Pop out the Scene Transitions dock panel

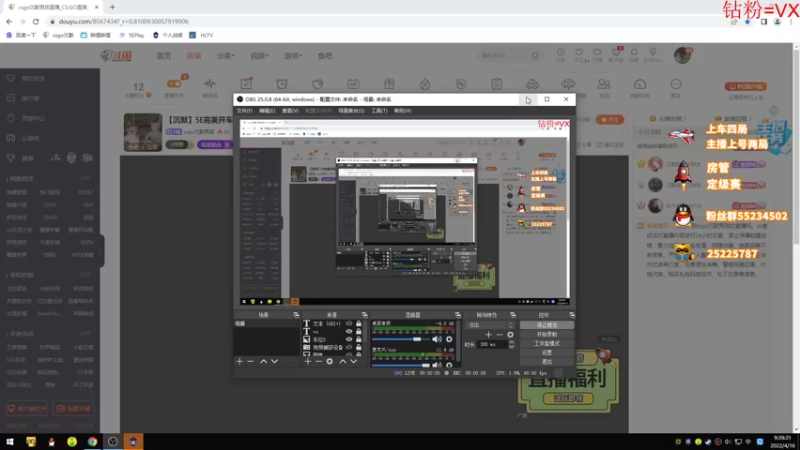tap(513, 315)
